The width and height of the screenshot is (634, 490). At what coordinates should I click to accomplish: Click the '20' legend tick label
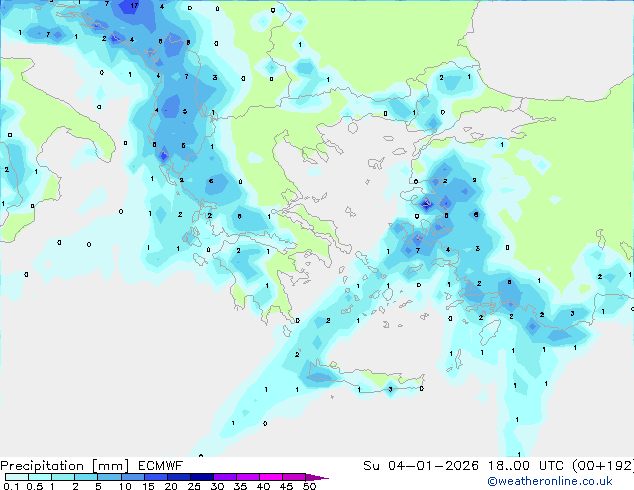pyautogui.click(x=171, y=486)
